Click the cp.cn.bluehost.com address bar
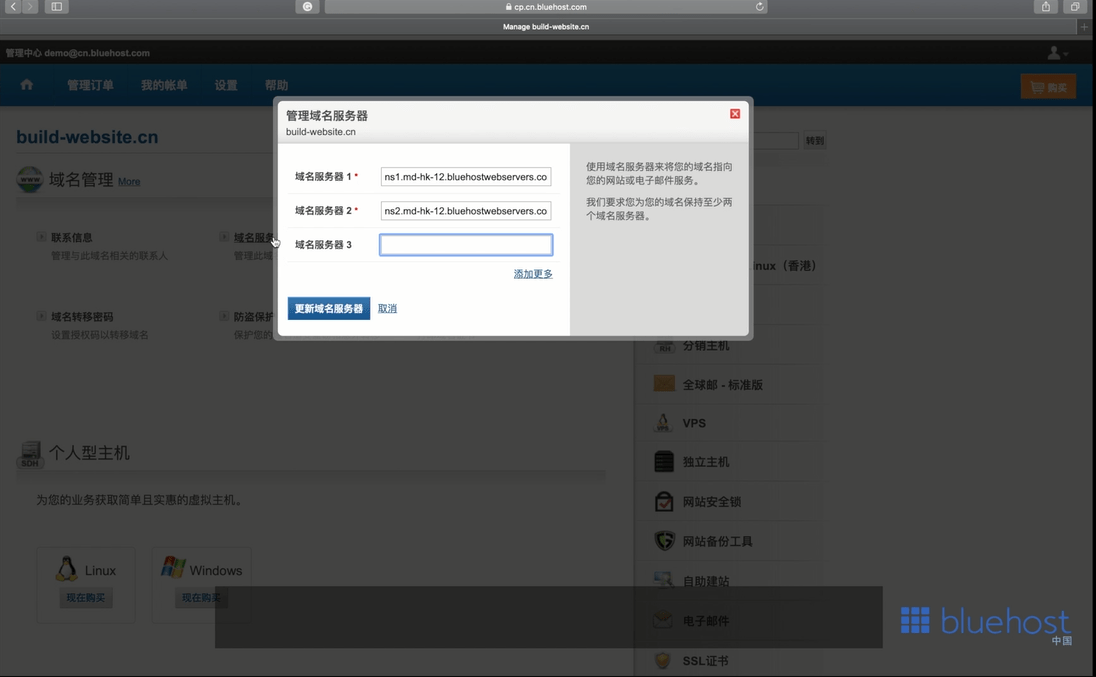 click(x=546, y=6)
